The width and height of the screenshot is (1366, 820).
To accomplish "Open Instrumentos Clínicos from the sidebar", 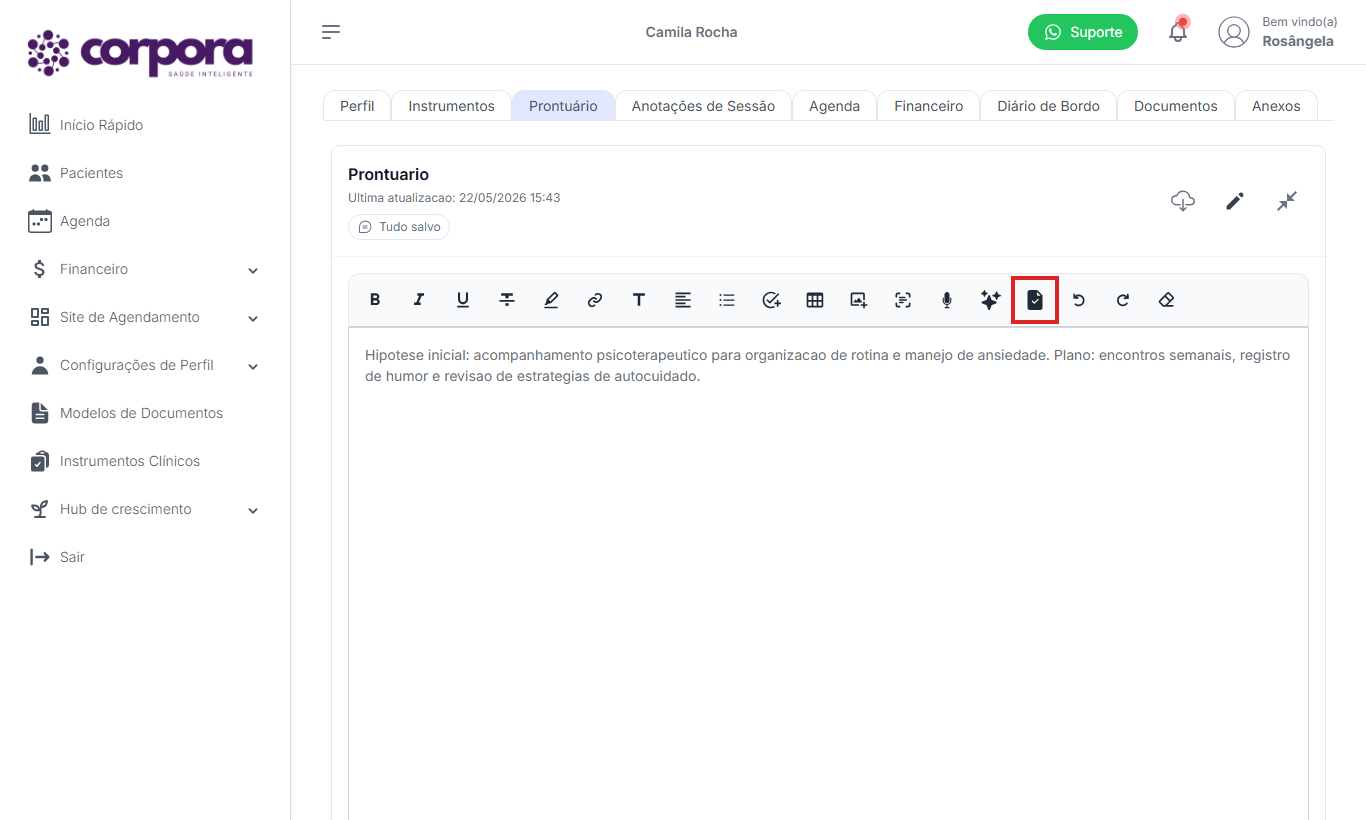I will tap(130, 461).
